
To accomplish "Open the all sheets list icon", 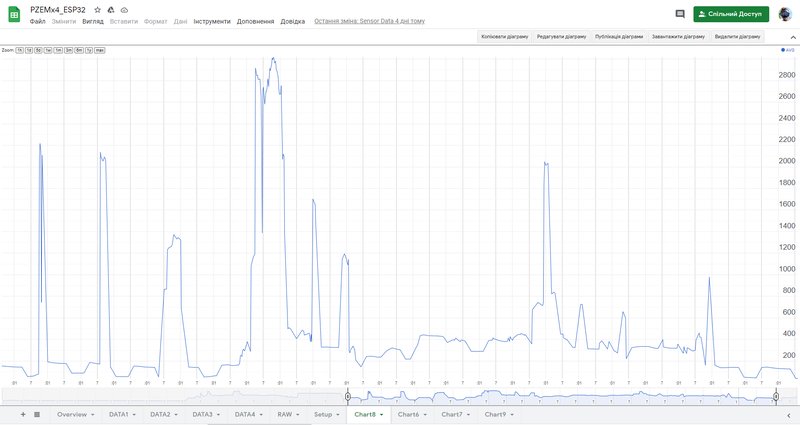I will coord(37,414).
